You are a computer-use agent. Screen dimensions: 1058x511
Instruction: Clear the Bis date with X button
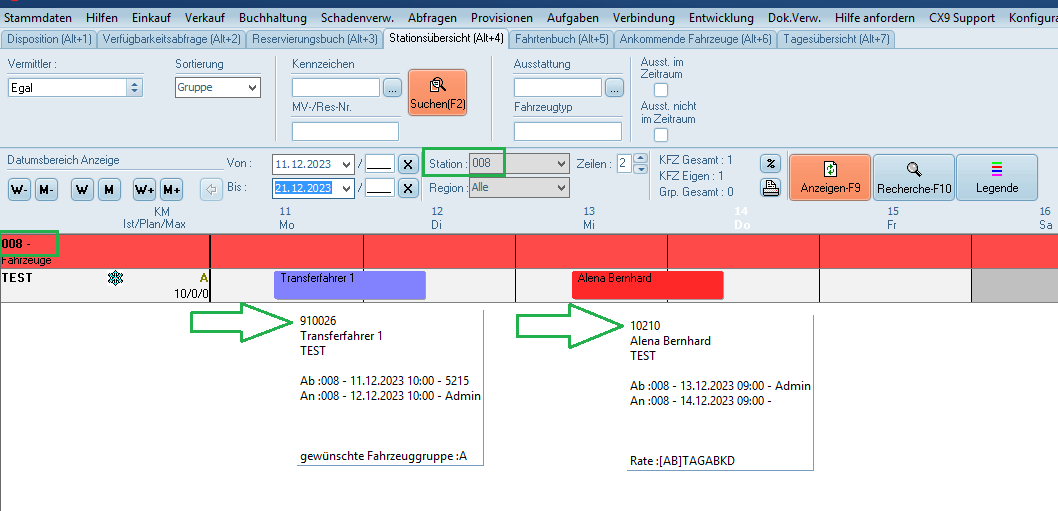pos(408,188)
